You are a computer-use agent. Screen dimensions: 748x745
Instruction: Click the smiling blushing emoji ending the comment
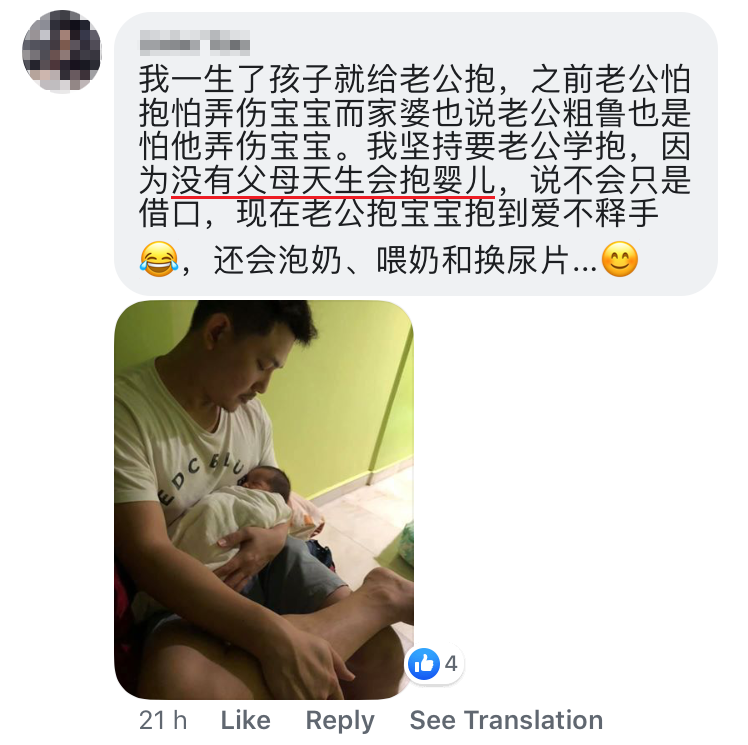pos(620,259)
